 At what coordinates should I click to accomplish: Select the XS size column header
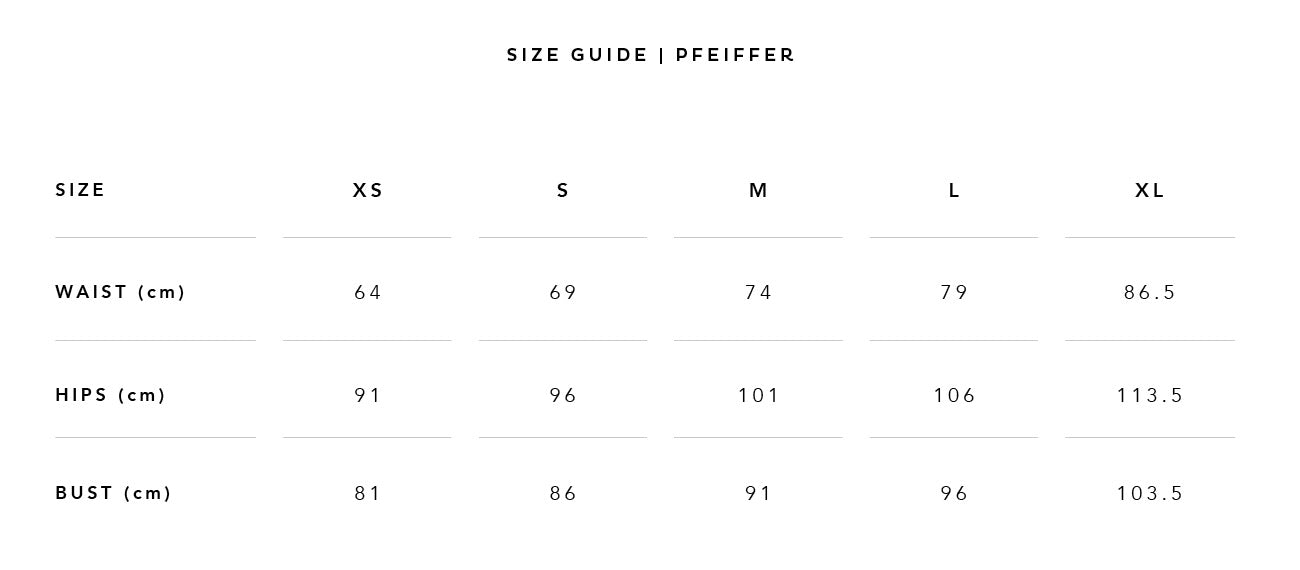[x=368, y=190]
